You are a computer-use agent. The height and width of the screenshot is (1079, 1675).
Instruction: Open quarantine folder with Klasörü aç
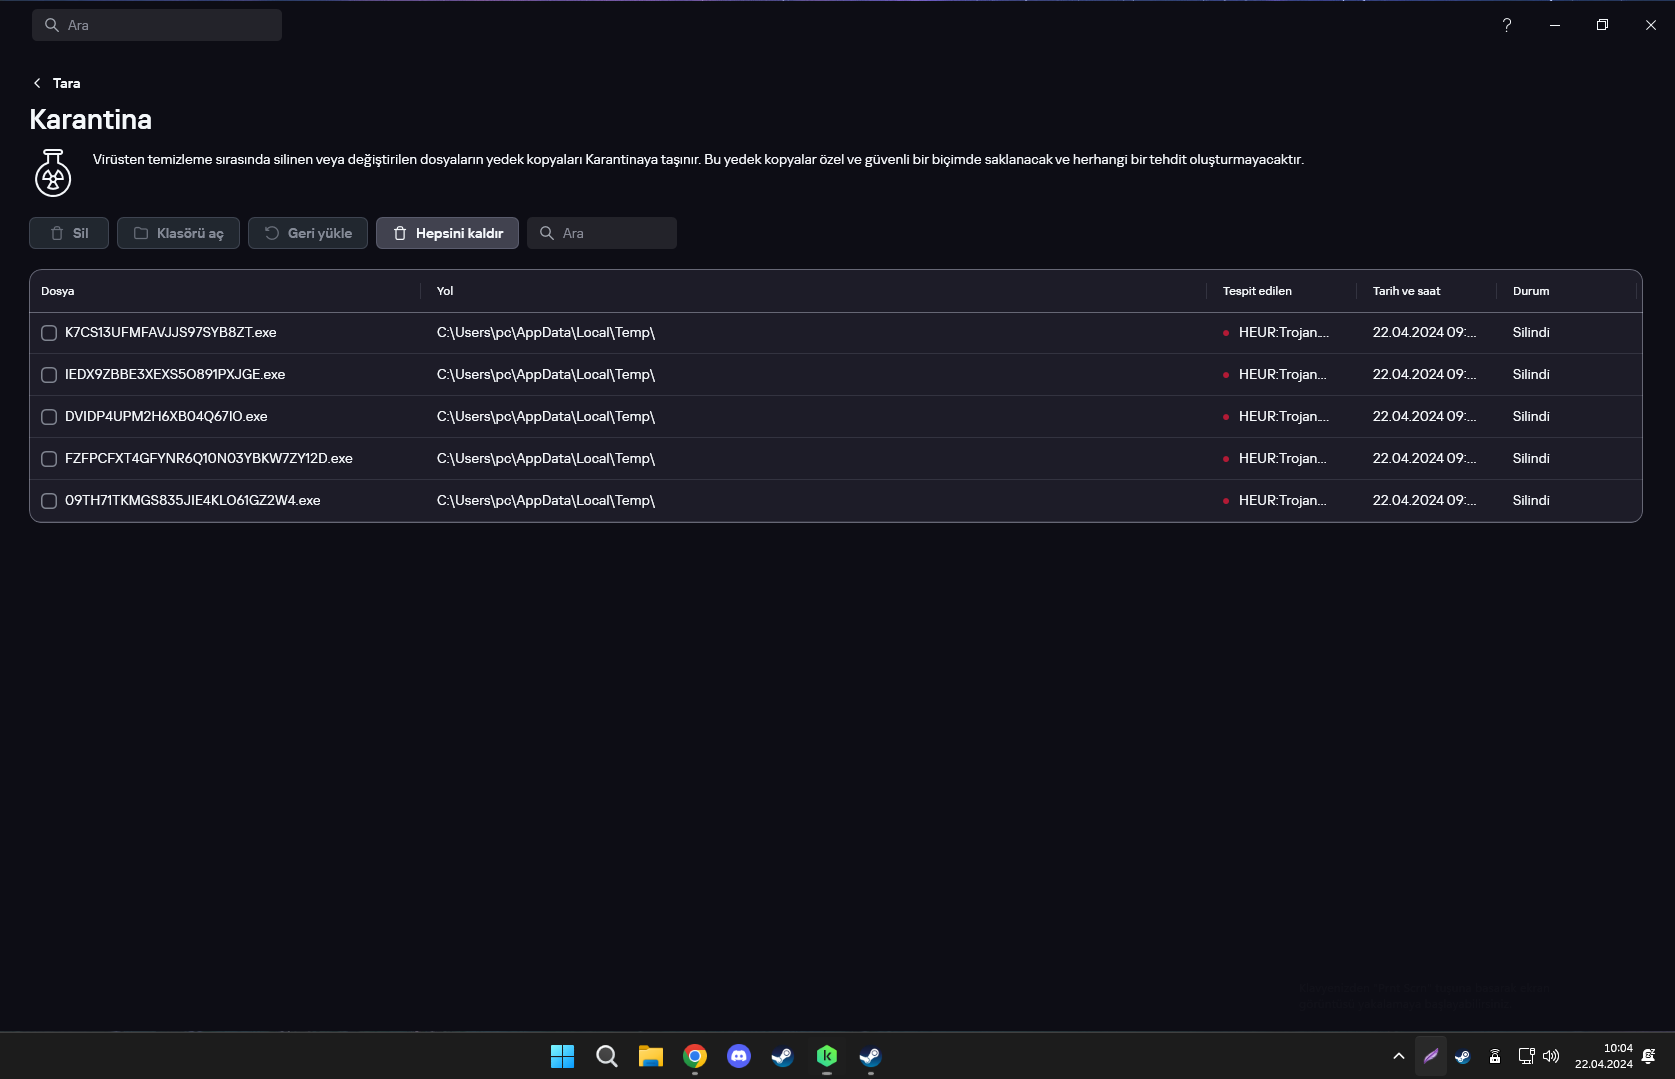coord(178,233)
